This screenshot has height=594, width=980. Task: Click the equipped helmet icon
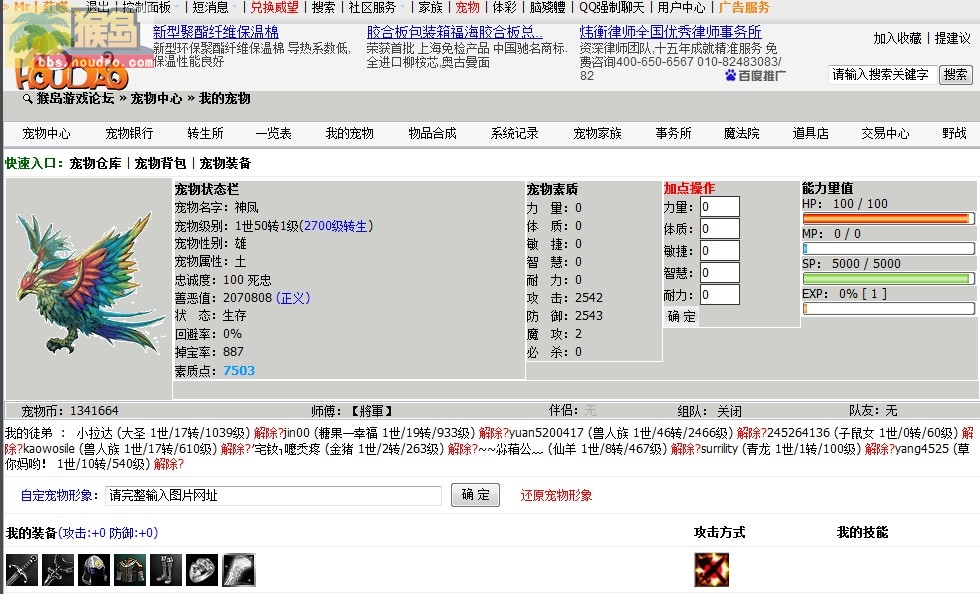click(94, 570)
